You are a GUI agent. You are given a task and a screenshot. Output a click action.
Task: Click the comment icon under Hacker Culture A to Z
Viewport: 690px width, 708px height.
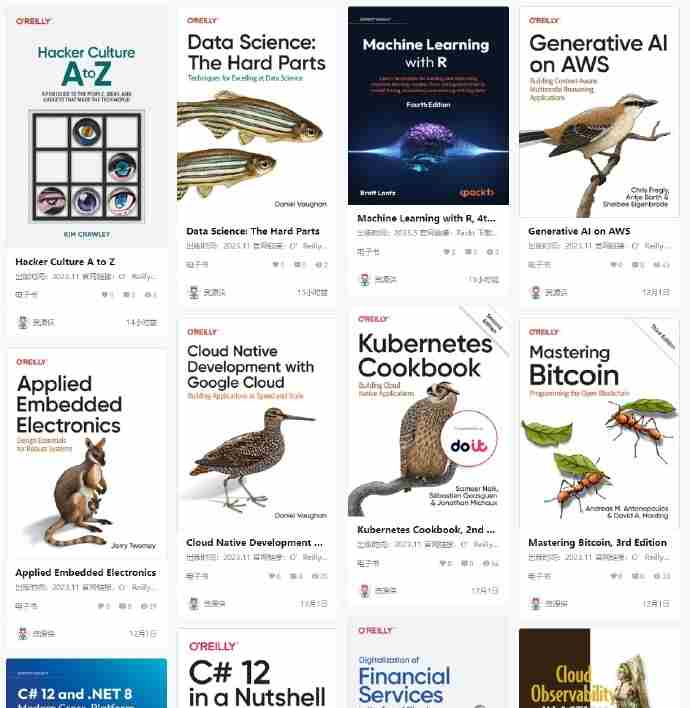point(126,295)
